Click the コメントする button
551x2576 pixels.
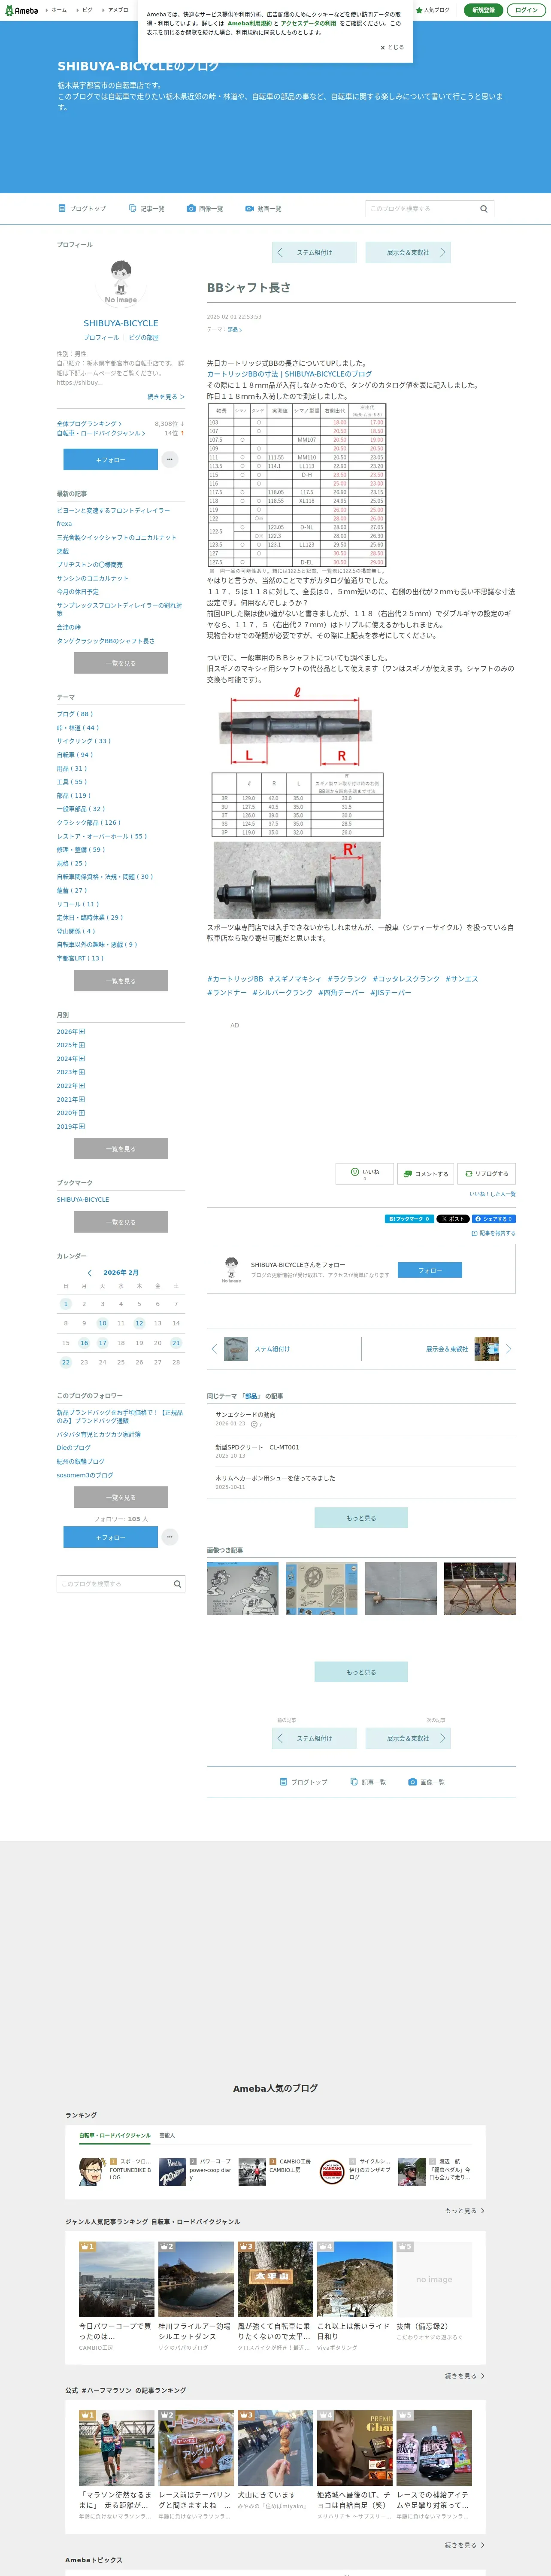click(x=426, y=1173)
